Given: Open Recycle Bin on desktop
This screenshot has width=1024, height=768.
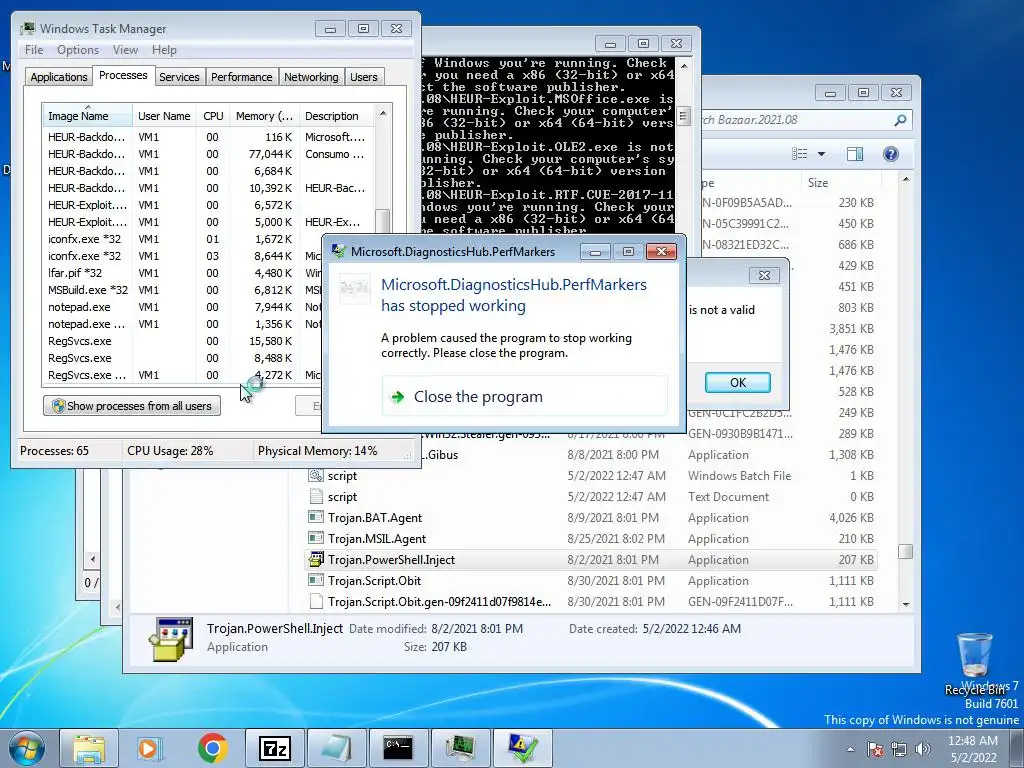Looking at the screenshot, I should (x=974, y=663).
